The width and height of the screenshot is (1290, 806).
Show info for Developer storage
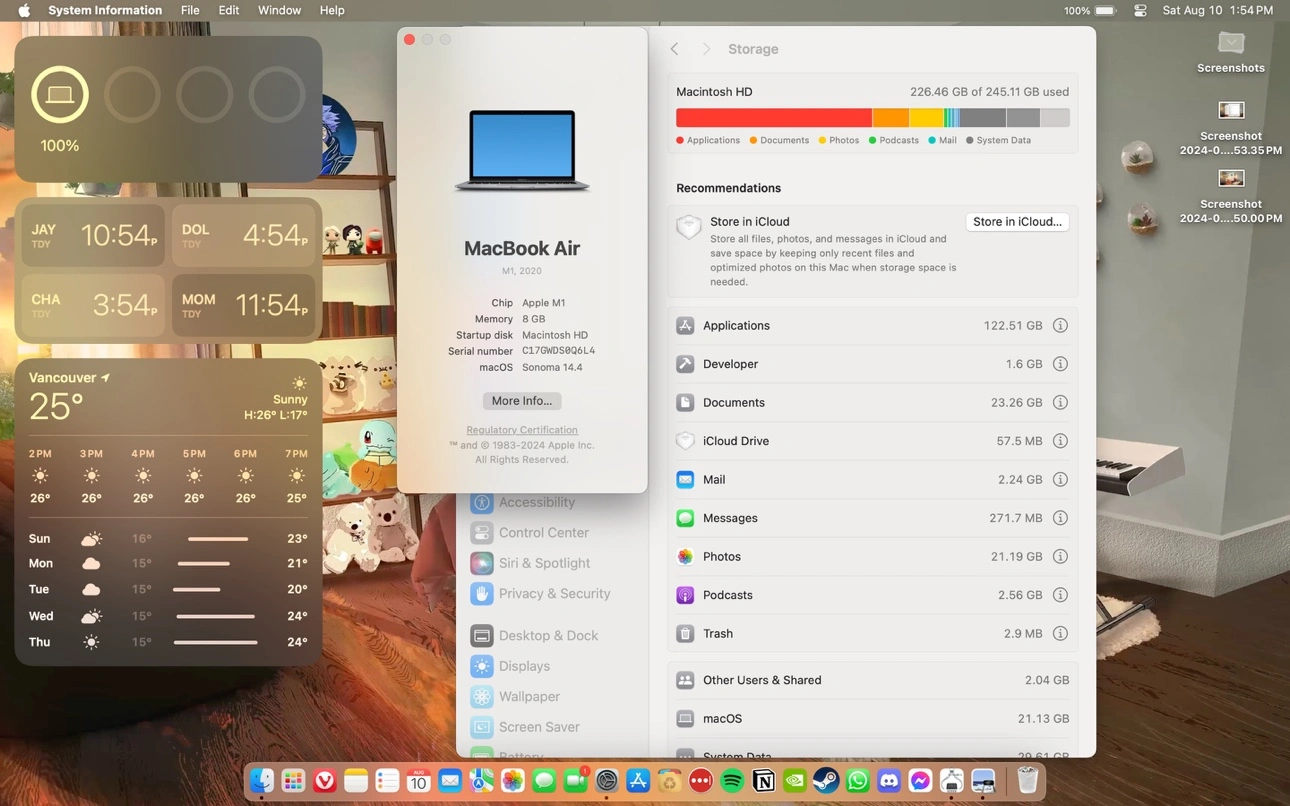pos(1060,364)
